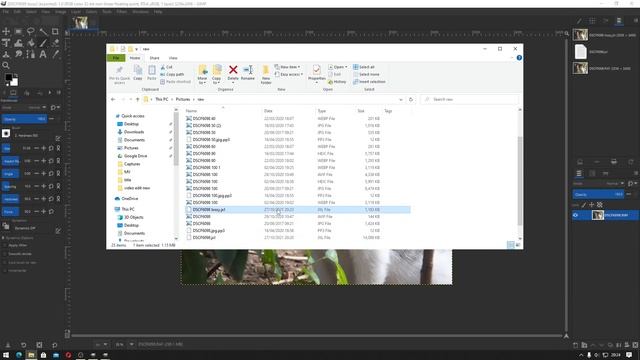Click the Up one level arrow in Explorer
Image resolution: width=640 pixels, height=360 pixels.
click(x=138, y=100)
